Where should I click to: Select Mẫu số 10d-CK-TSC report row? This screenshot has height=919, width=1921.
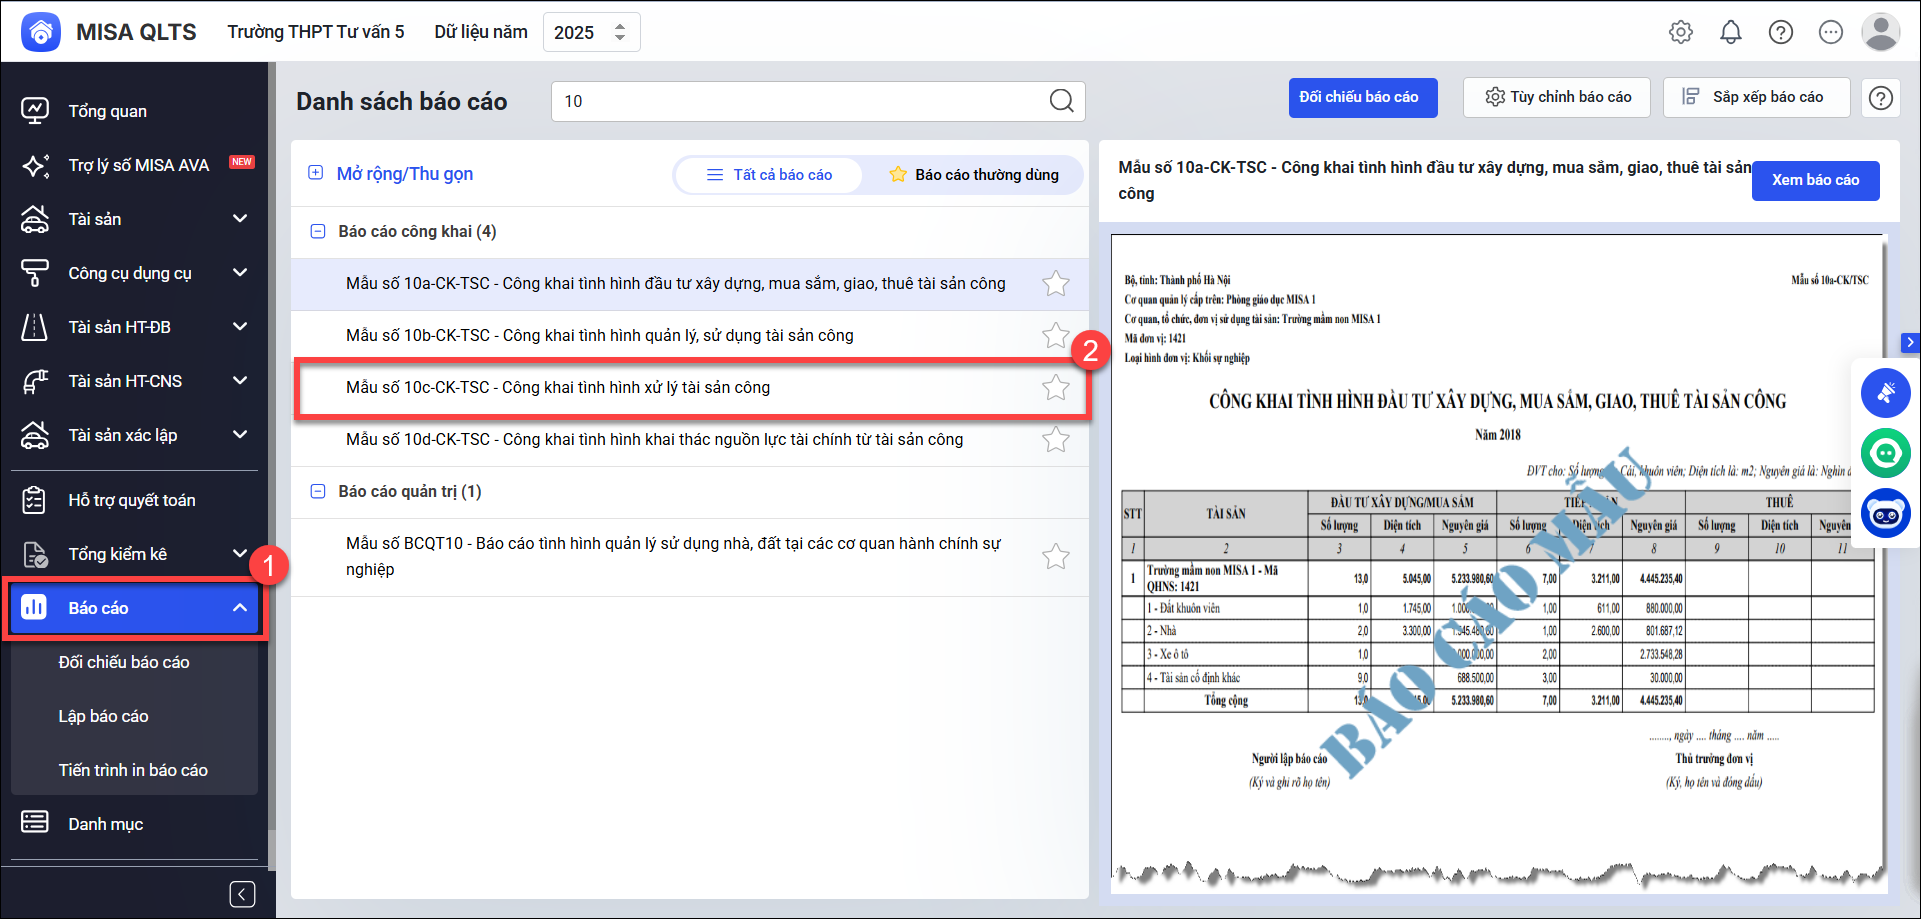[x=654, y=440]
